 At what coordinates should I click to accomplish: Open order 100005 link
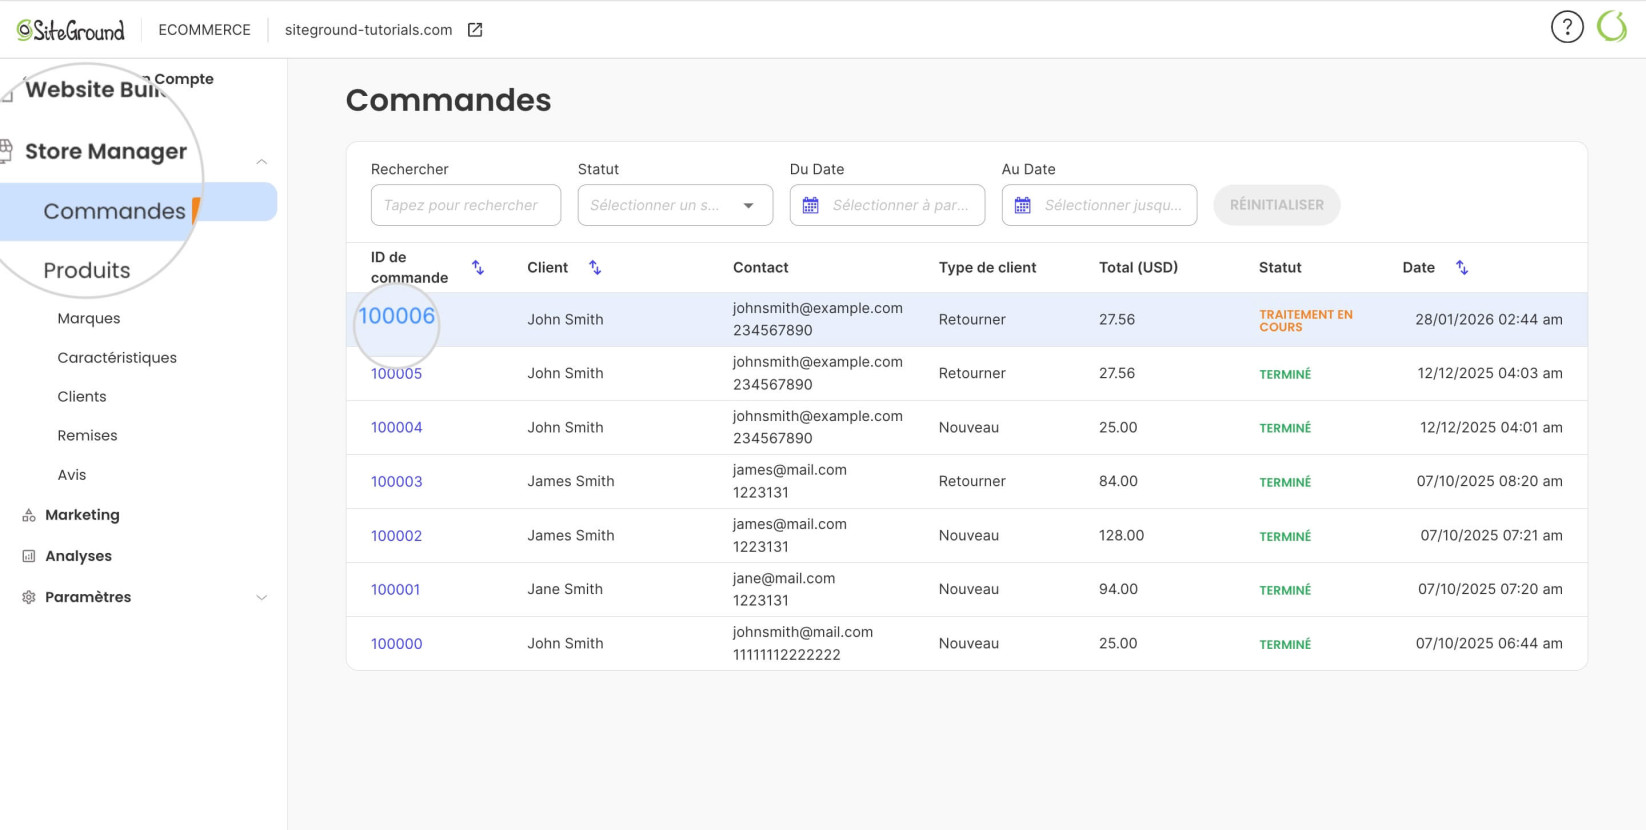[x=397, y=374]
